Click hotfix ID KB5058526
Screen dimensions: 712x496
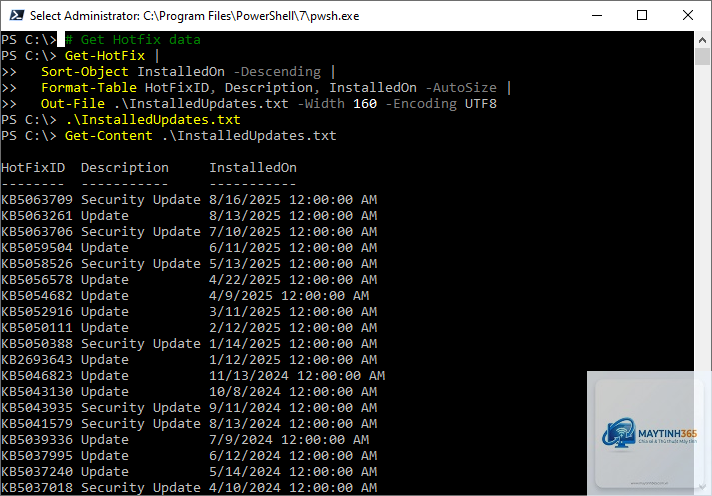(37, 263)
